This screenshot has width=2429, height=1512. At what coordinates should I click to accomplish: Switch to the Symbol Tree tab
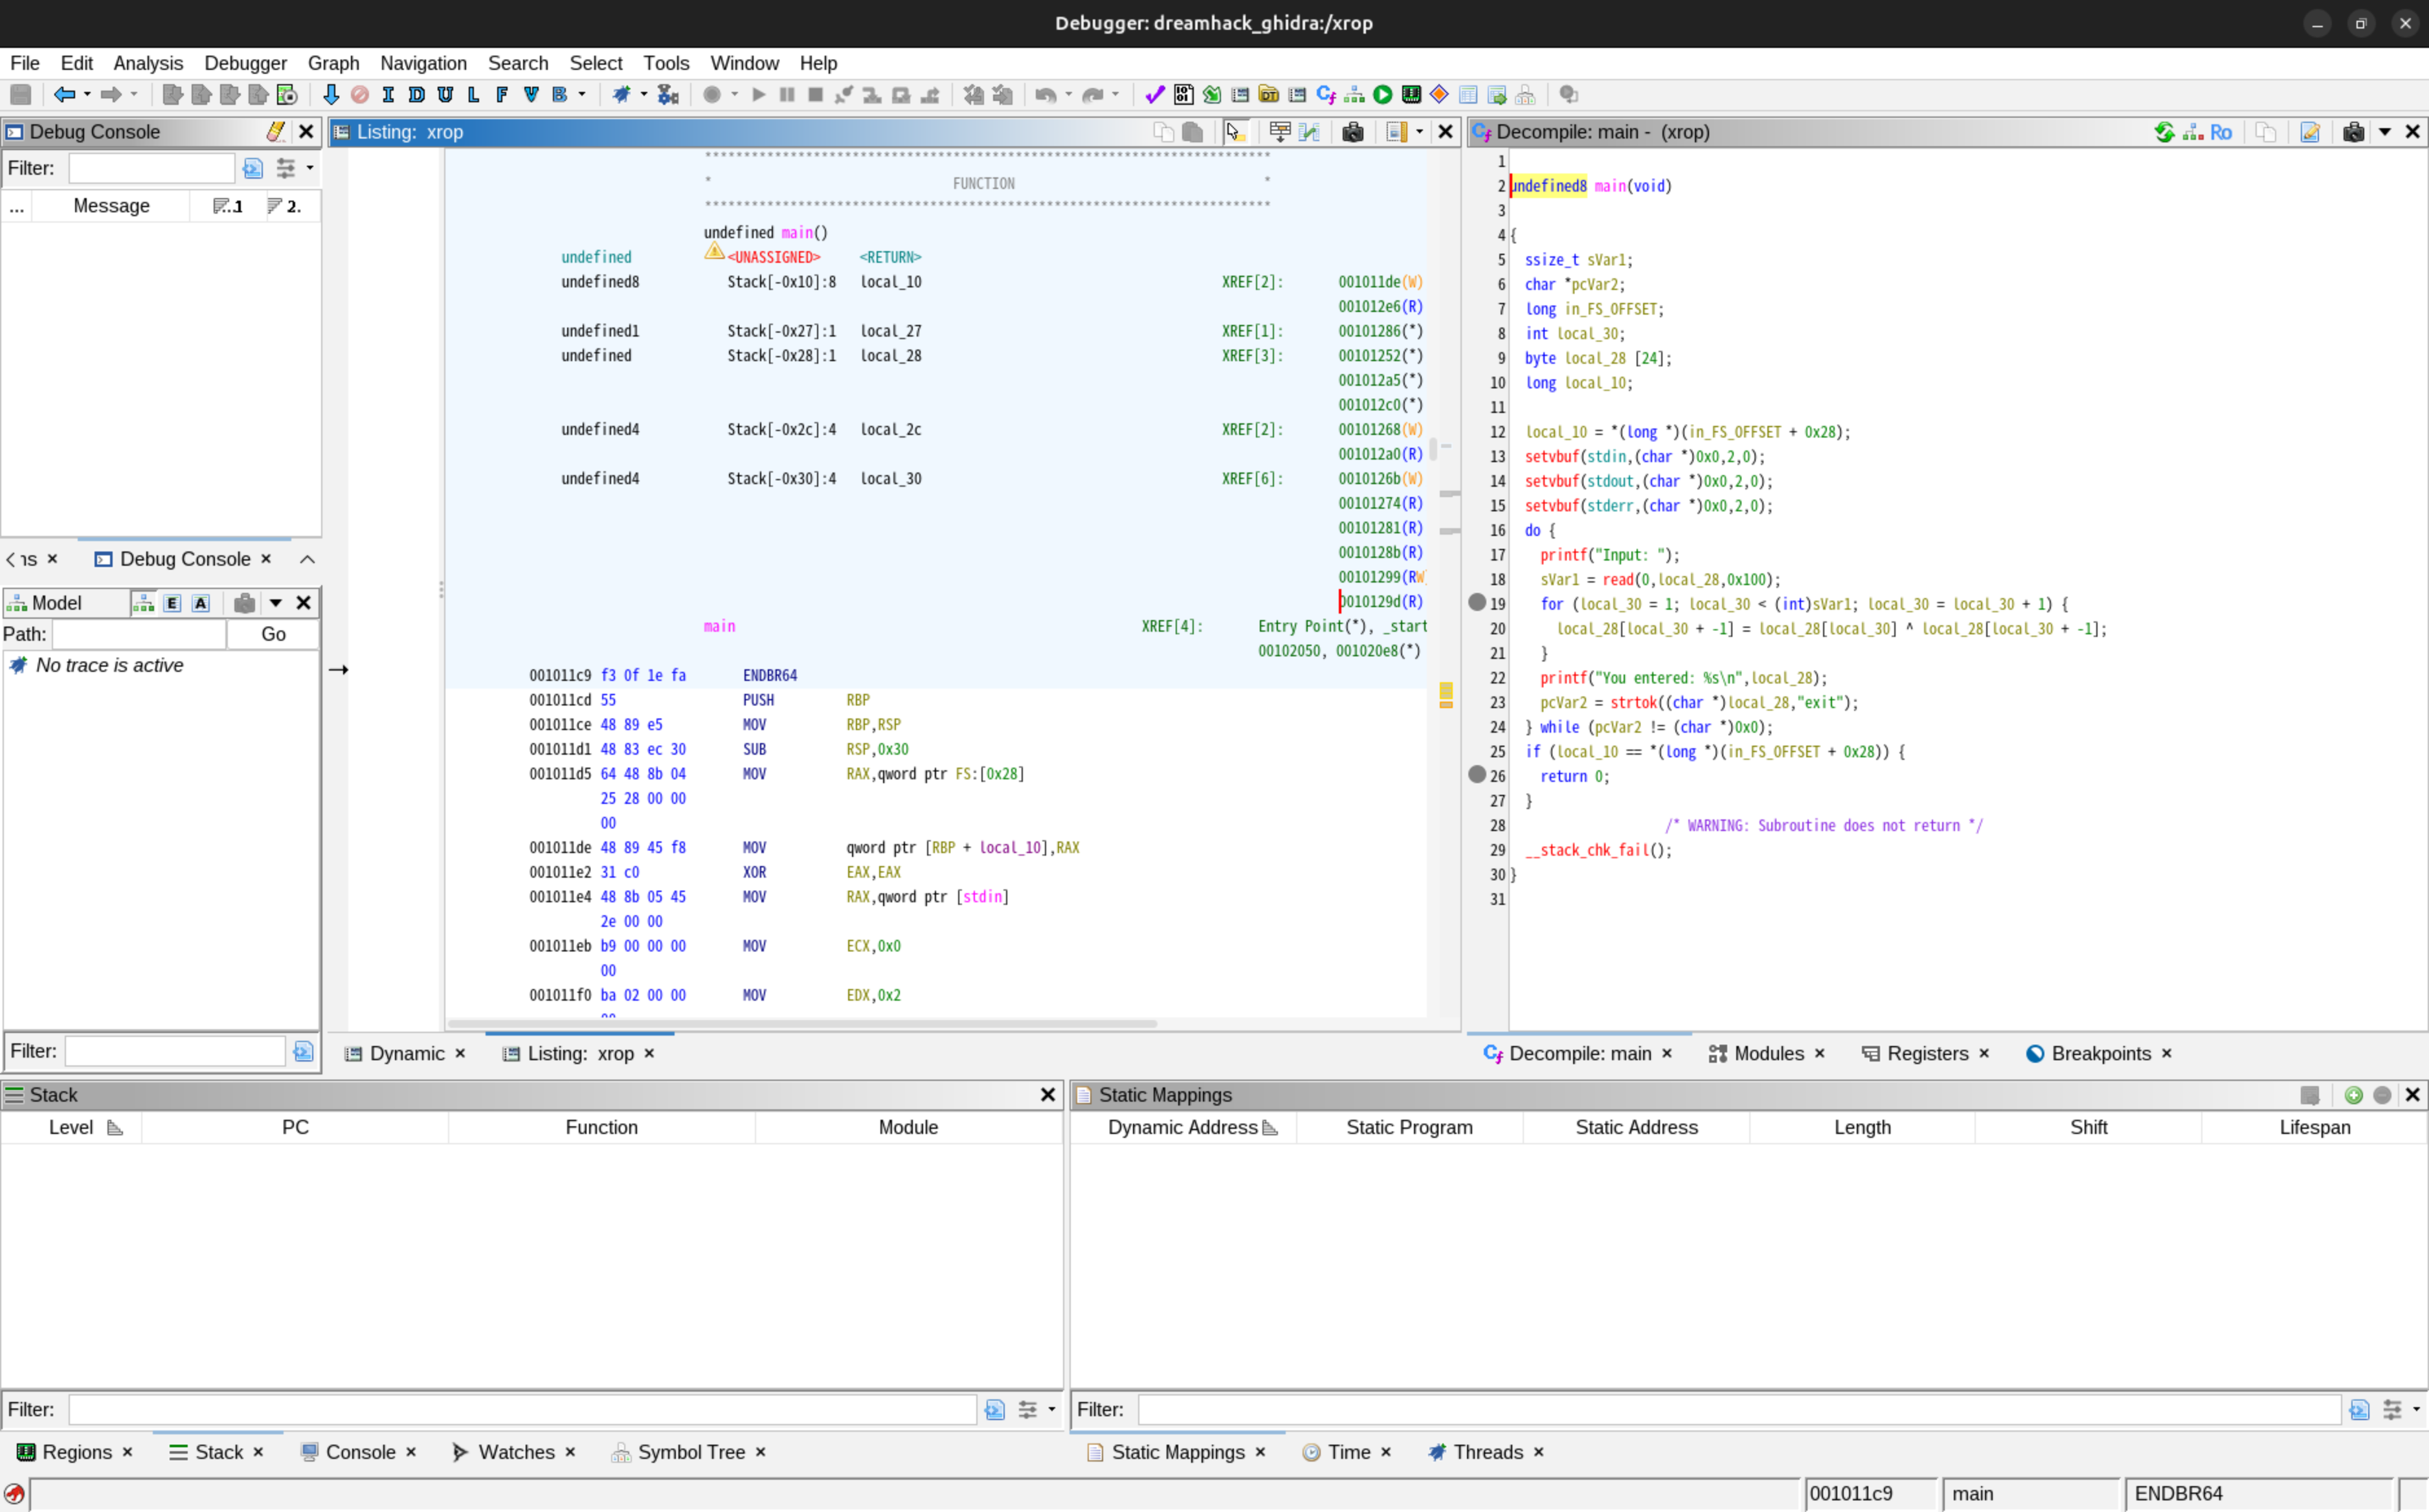[x=691, y=1452]
